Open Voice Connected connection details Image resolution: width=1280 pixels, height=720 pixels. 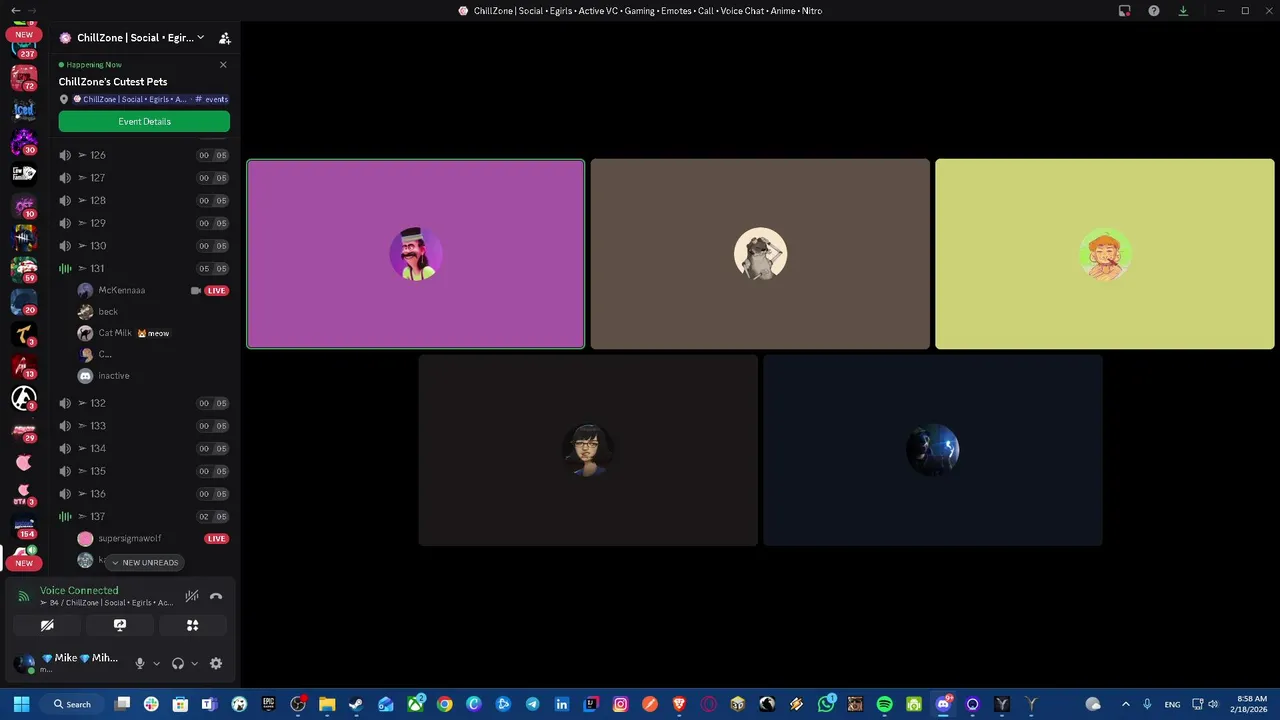79,590
